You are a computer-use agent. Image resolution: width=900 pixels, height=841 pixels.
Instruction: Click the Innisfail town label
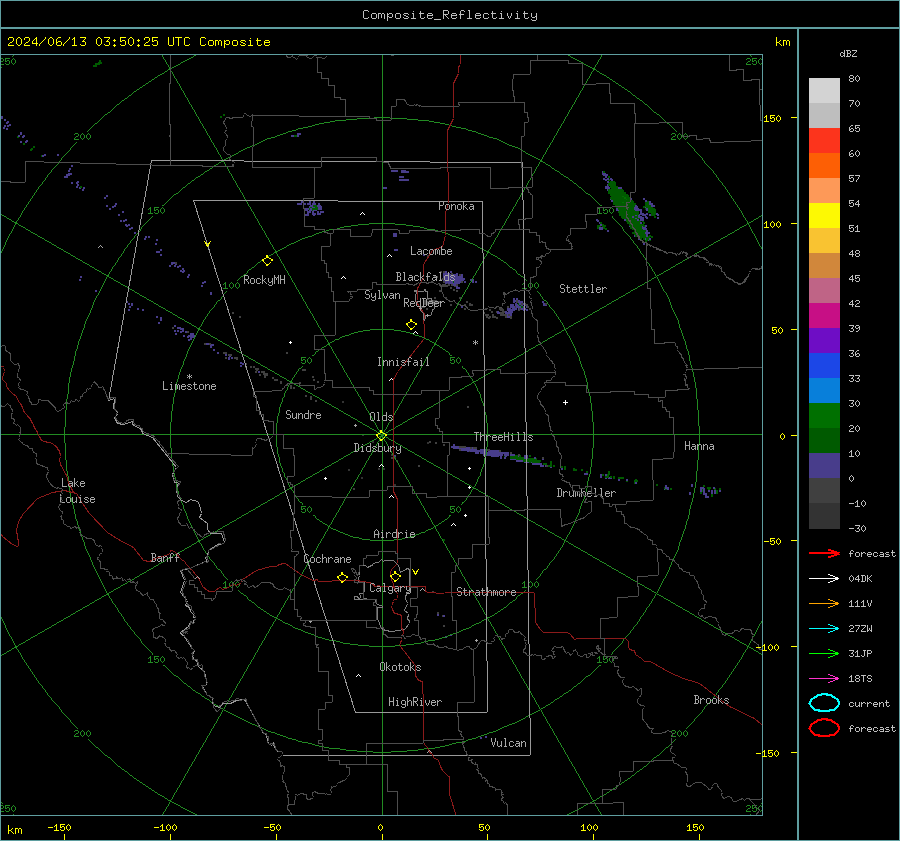[x=403, y=362]
